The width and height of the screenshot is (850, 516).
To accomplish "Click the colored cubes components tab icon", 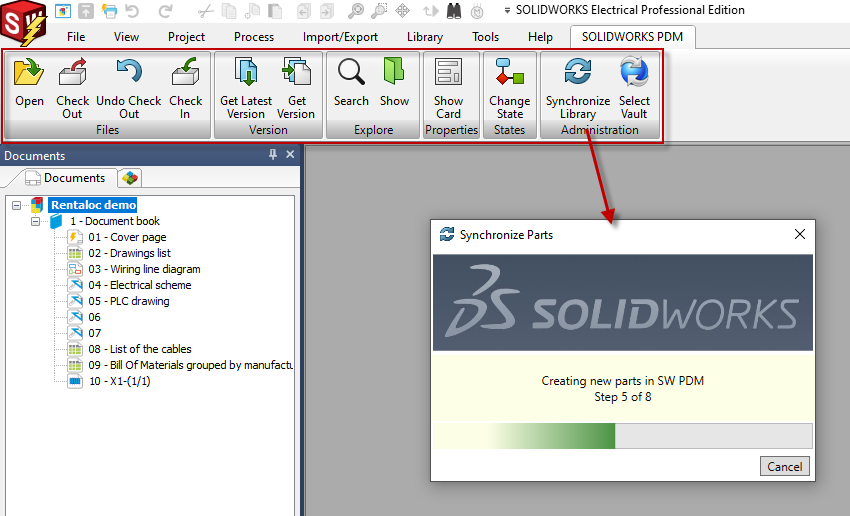I will point(130,178).
